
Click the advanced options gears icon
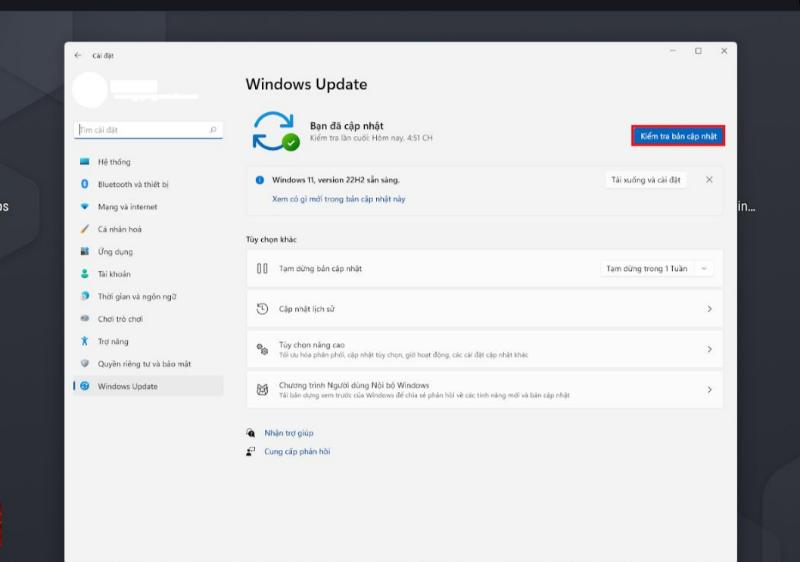(x=262, y=349)
